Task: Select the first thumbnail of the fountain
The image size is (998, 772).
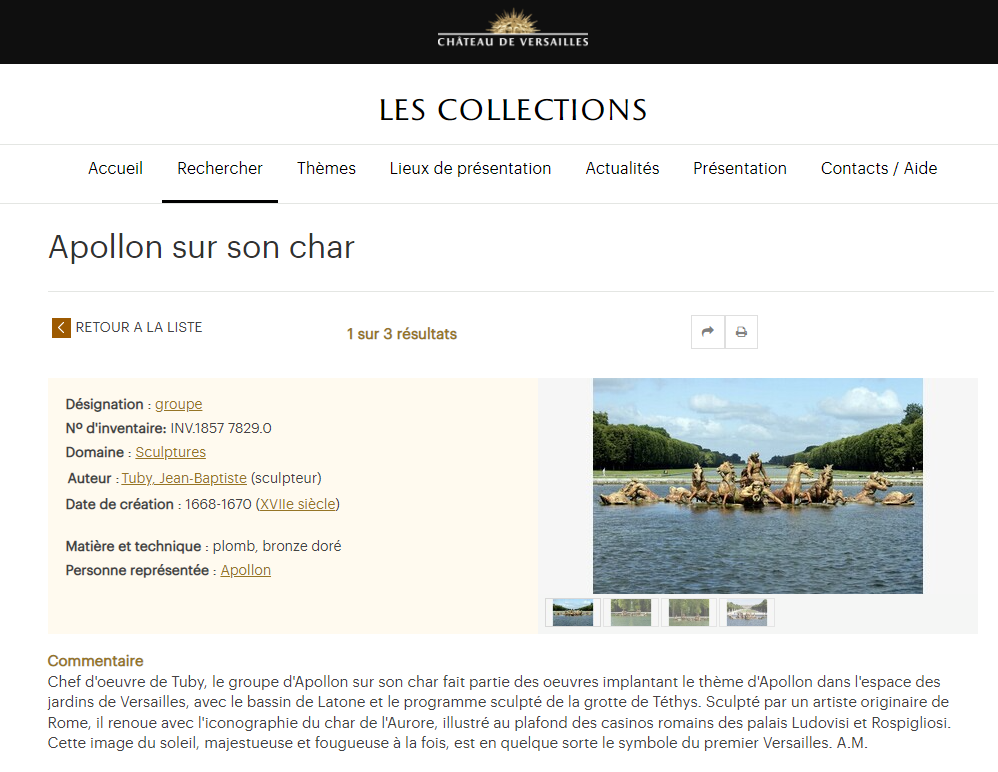Action: (x=573, y=612)
